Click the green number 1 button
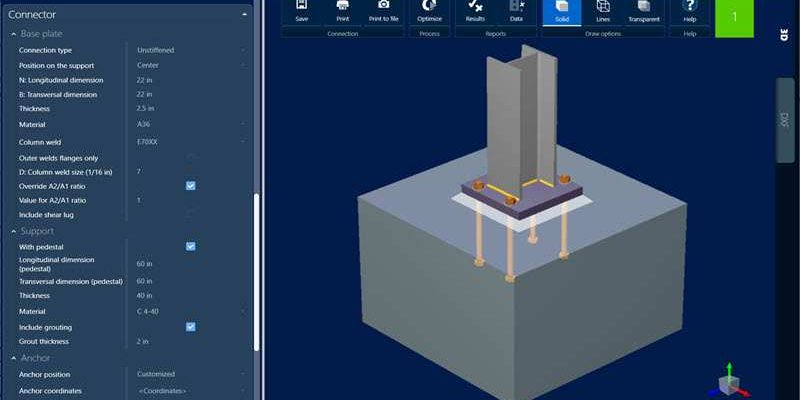The width and height of the screenshot is (800, 400). [735, 17]
